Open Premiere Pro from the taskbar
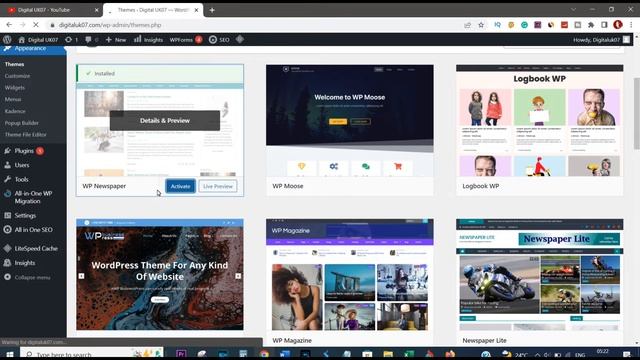This screenshot has height=360, width=640. tap(181, 354)
